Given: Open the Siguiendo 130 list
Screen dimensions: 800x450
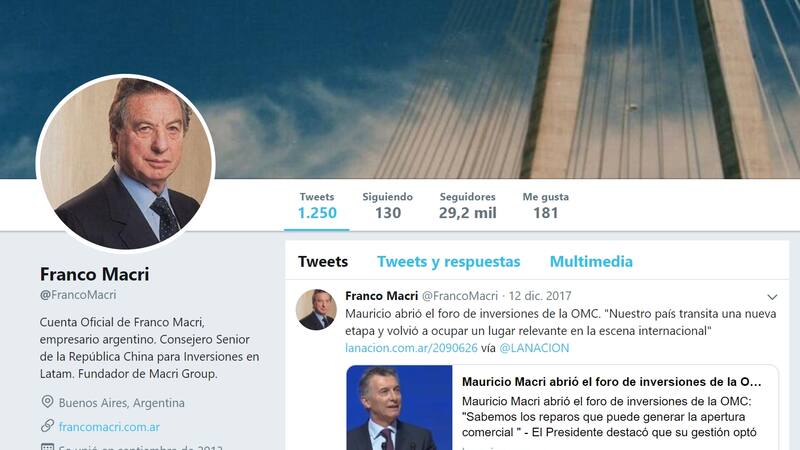Looking at the screenshot, I should tap(388, 206).
